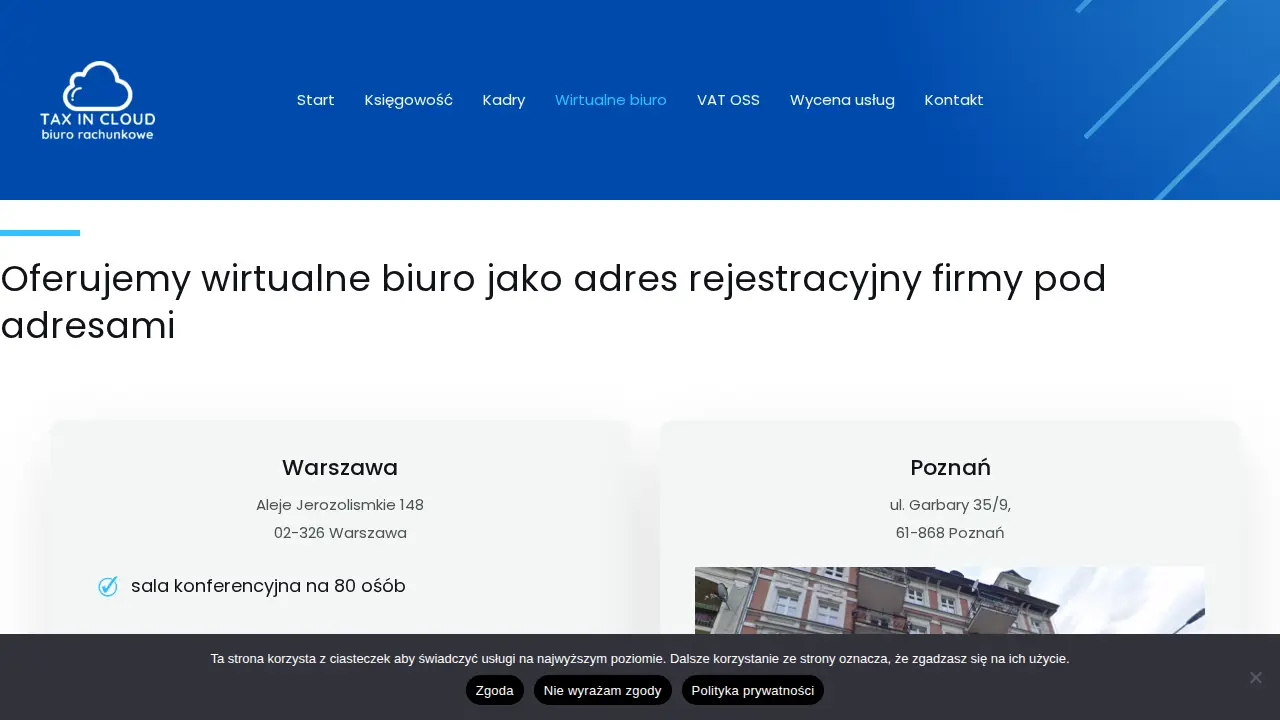Select the 02-326 Warszawa postal line
1280x720 pixels.
click(x=340, y=533)
